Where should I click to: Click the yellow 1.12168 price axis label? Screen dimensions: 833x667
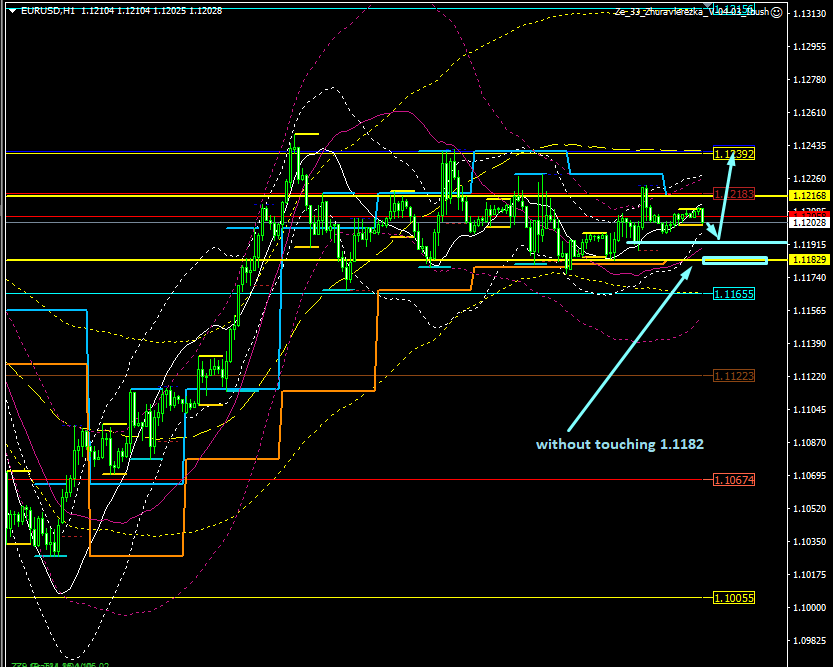808,195
